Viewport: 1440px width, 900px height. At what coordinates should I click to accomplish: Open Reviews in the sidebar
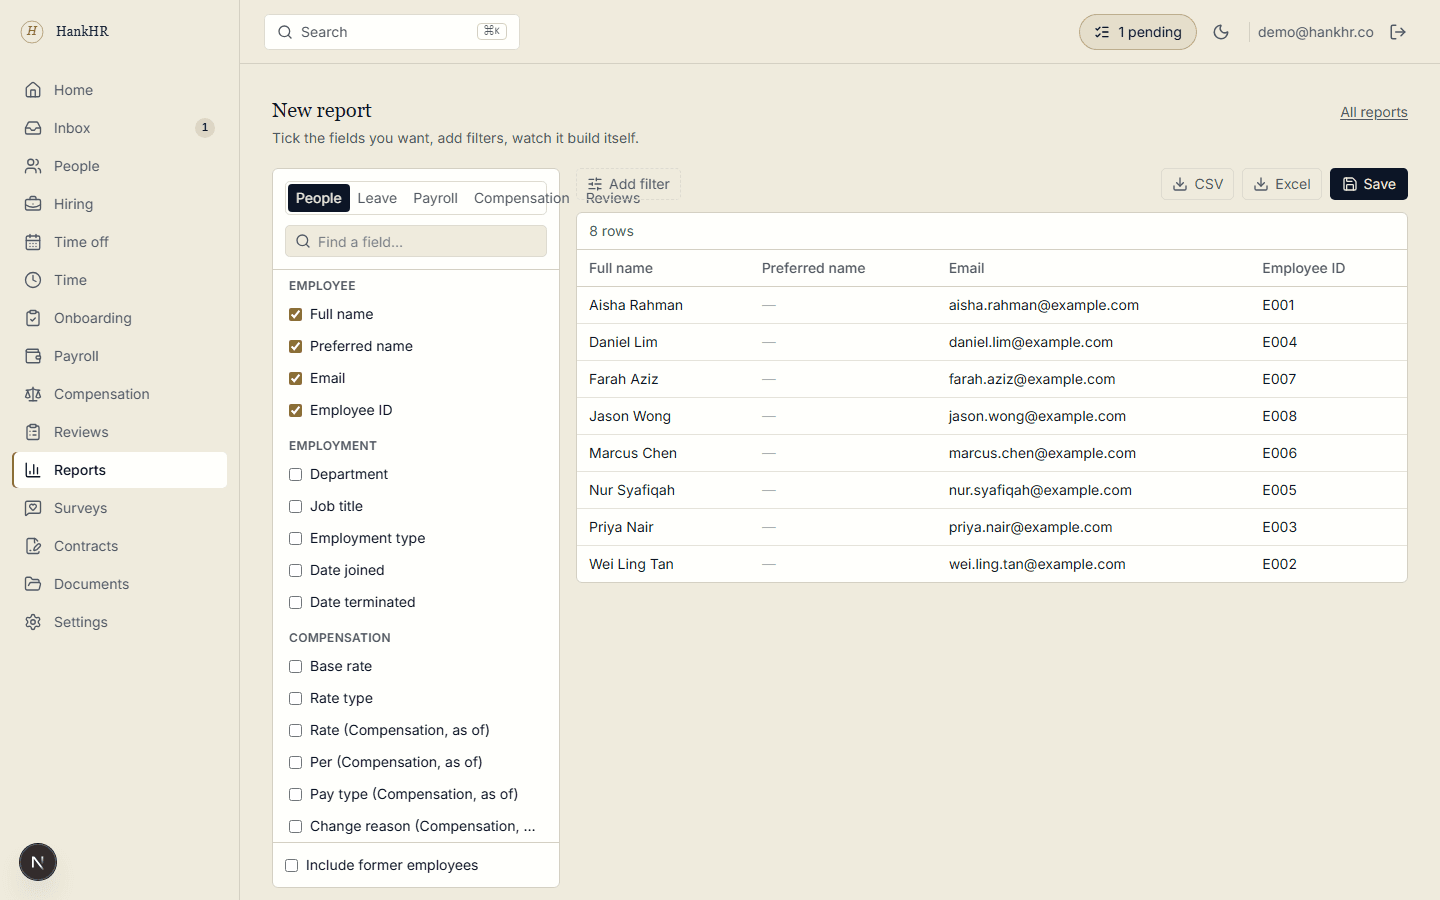coord(120,432)
